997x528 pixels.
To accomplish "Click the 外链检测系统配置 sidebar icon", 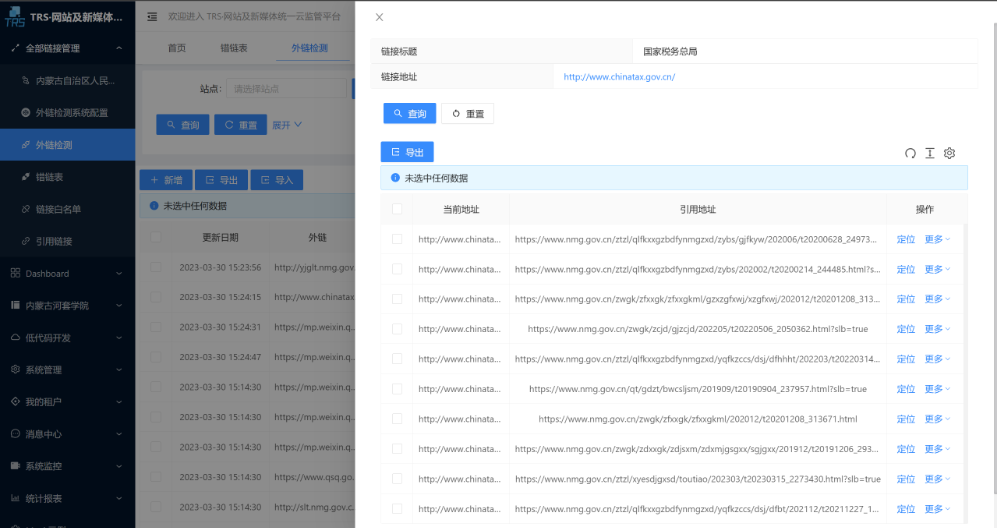I will pyautogui.click(x=26, y=113).
